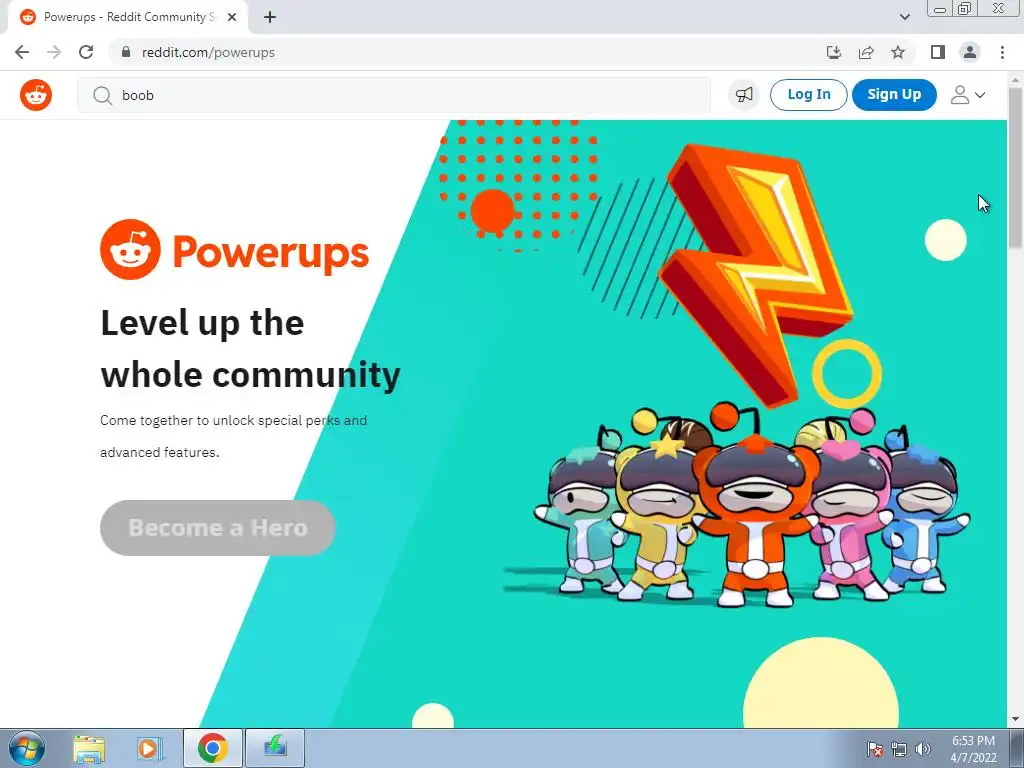Focus the search field containing 'boob'
The height and width of the screenshot is (768, 1024).
pos(394,95)
